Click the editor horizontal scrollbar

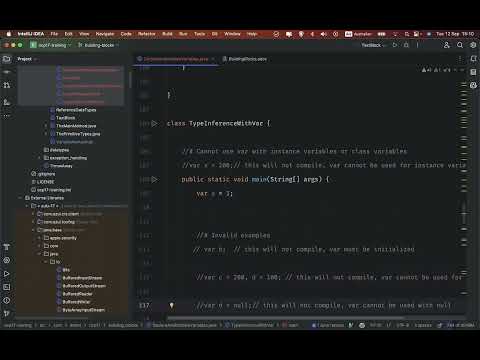[287, 318]
